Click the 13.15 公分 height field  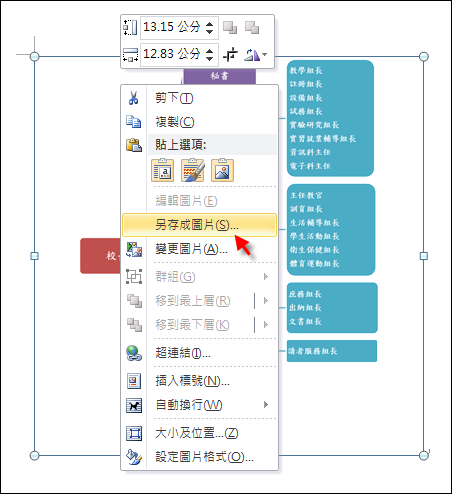click(x=179, y=27)
